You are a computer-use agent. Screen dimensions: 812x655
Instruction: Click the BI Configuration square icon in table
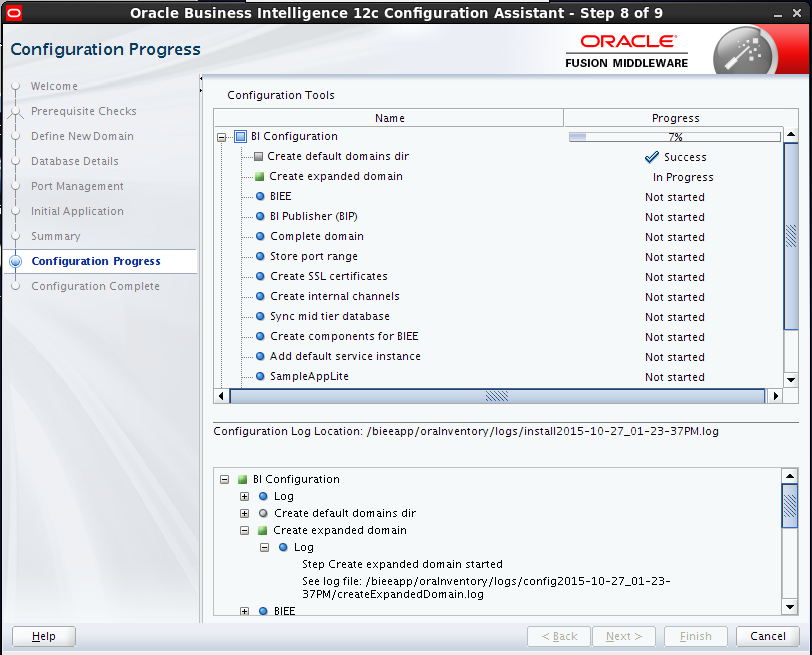coord(241,137)
